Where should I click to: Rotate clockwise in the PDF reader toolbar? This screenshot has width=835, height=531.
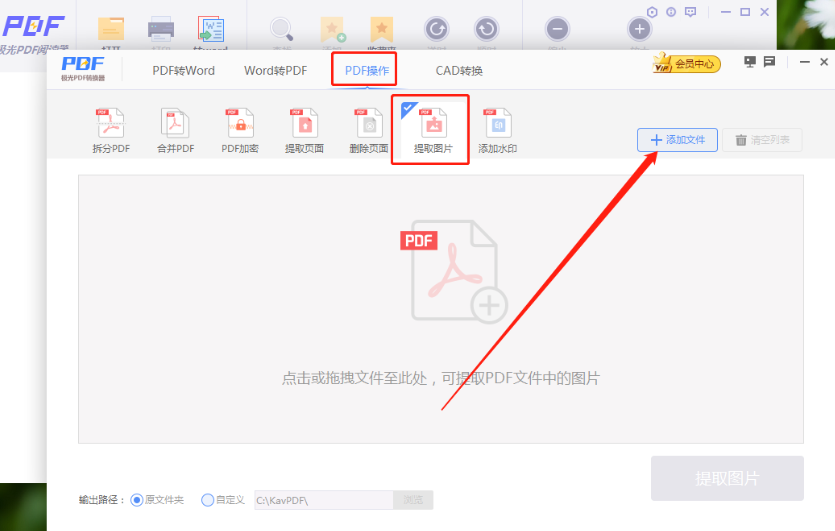point(486,29)
